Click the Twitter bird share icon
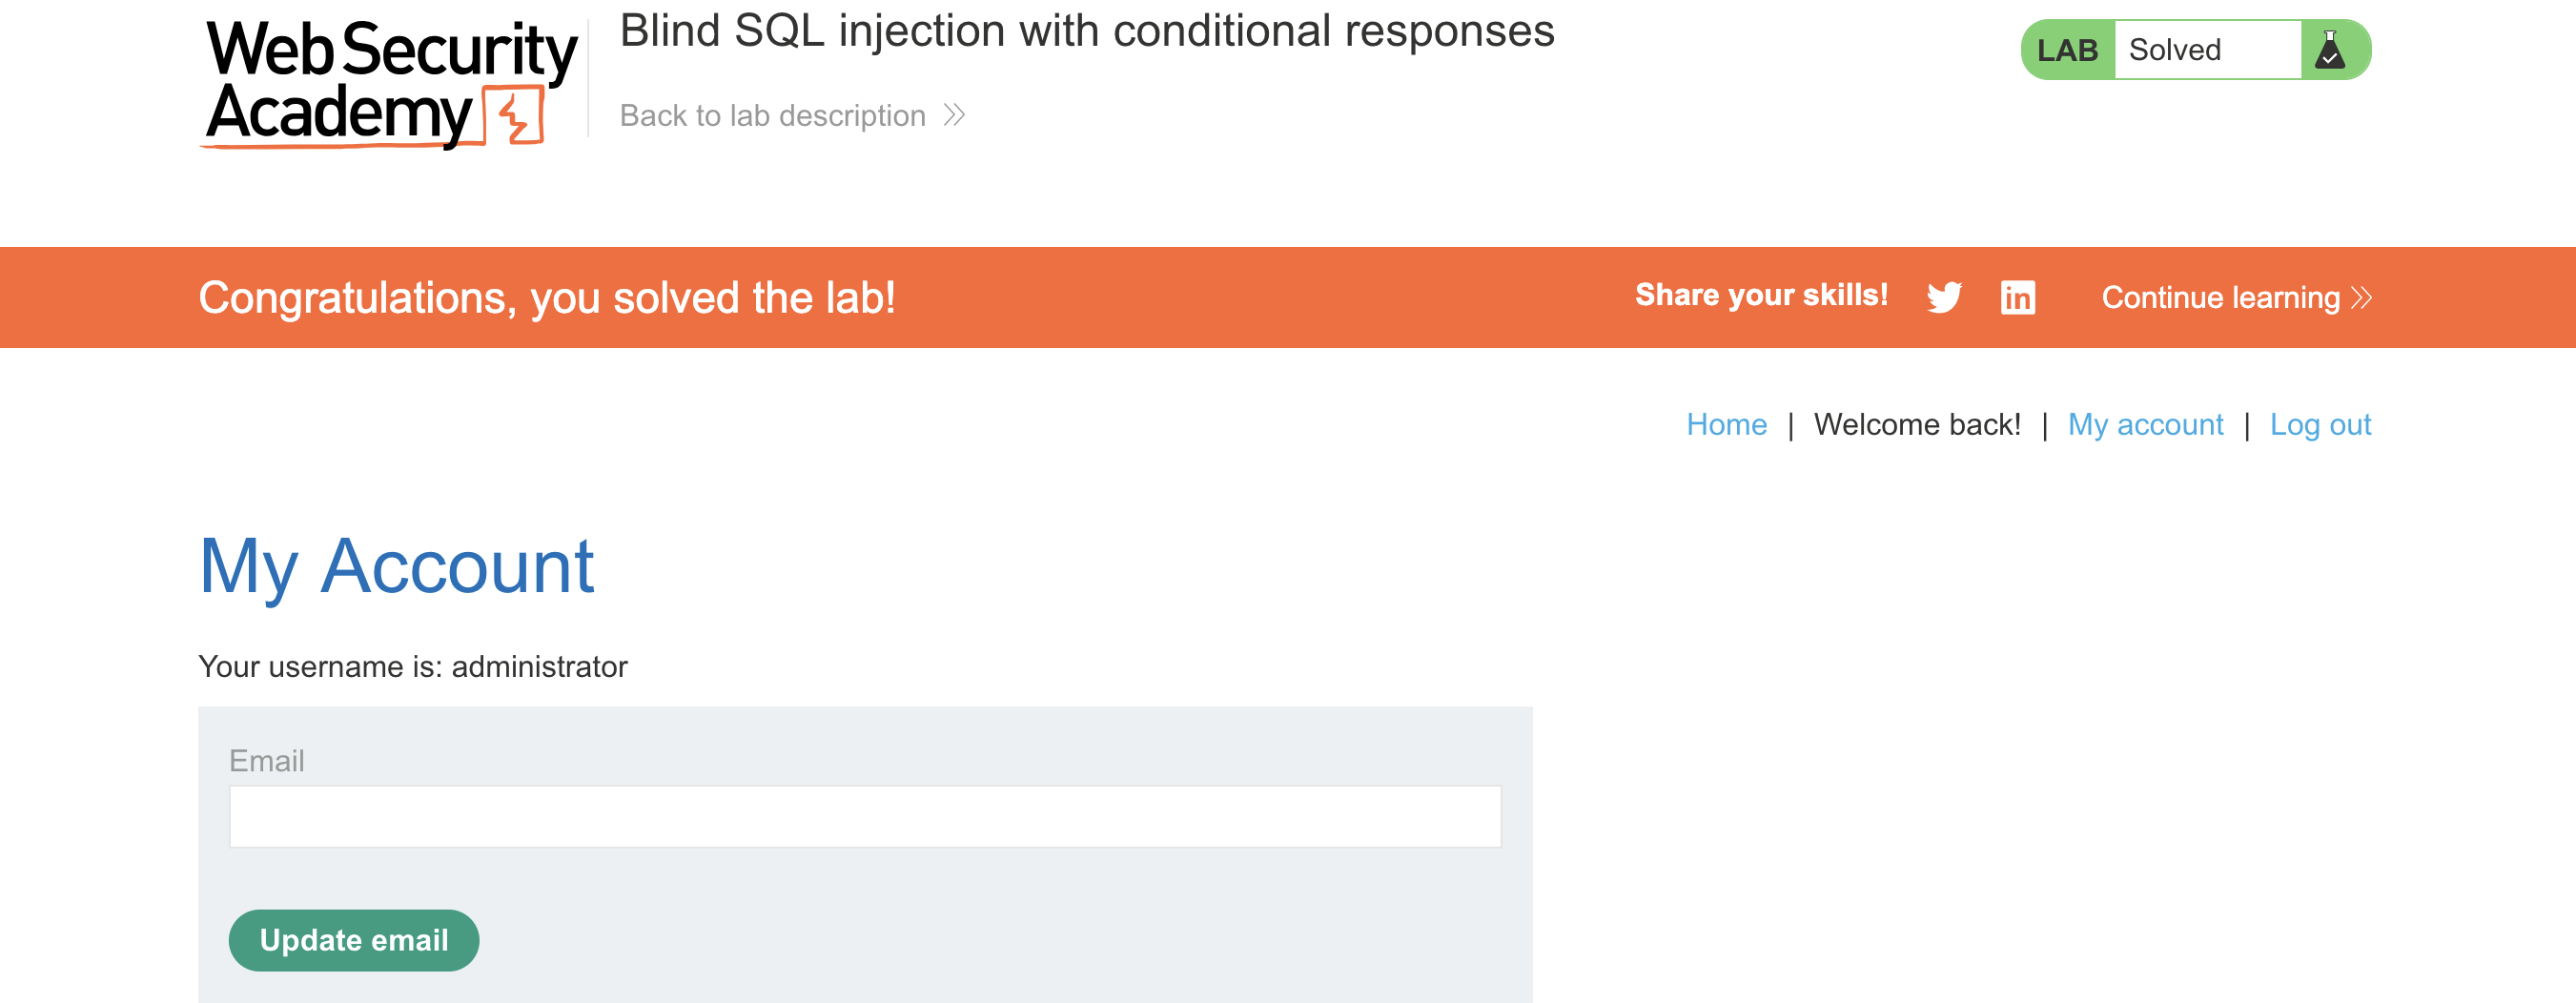The height and width of the screenshot is (1003, 2576). click(x=1944, y=297)
